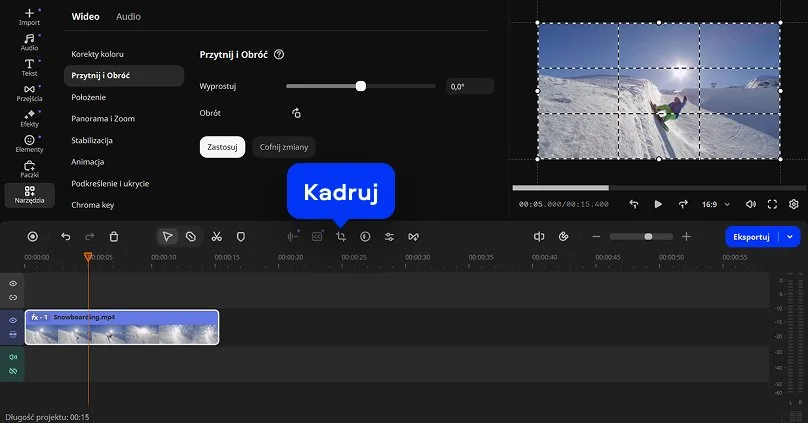
Task: Mute the audio track speaker toggle
Action: pos(13,357)
